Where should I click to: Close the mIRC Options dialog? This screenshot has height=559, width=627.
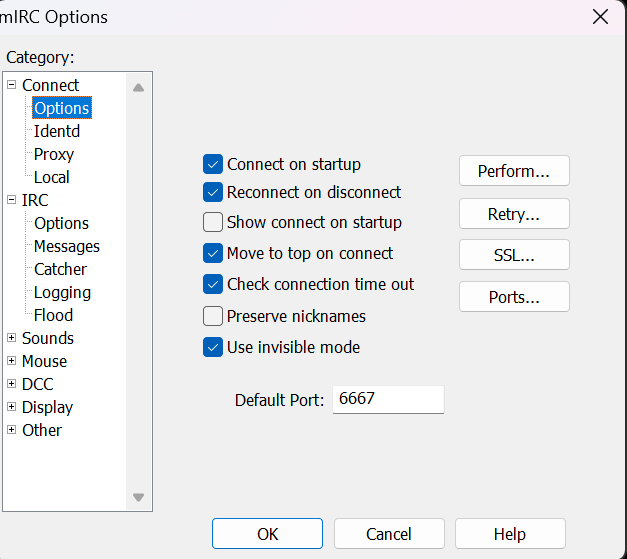coord(600,16)
